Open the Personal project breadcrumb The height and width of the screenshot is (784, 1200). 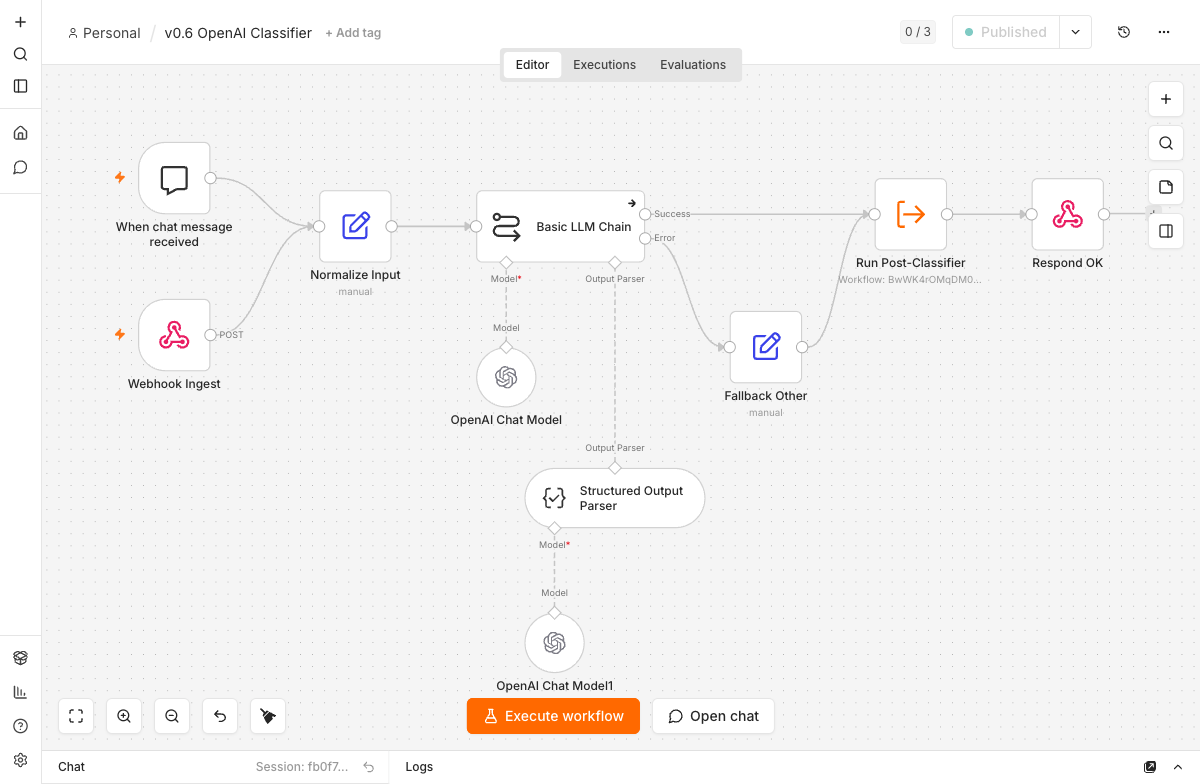104,33
